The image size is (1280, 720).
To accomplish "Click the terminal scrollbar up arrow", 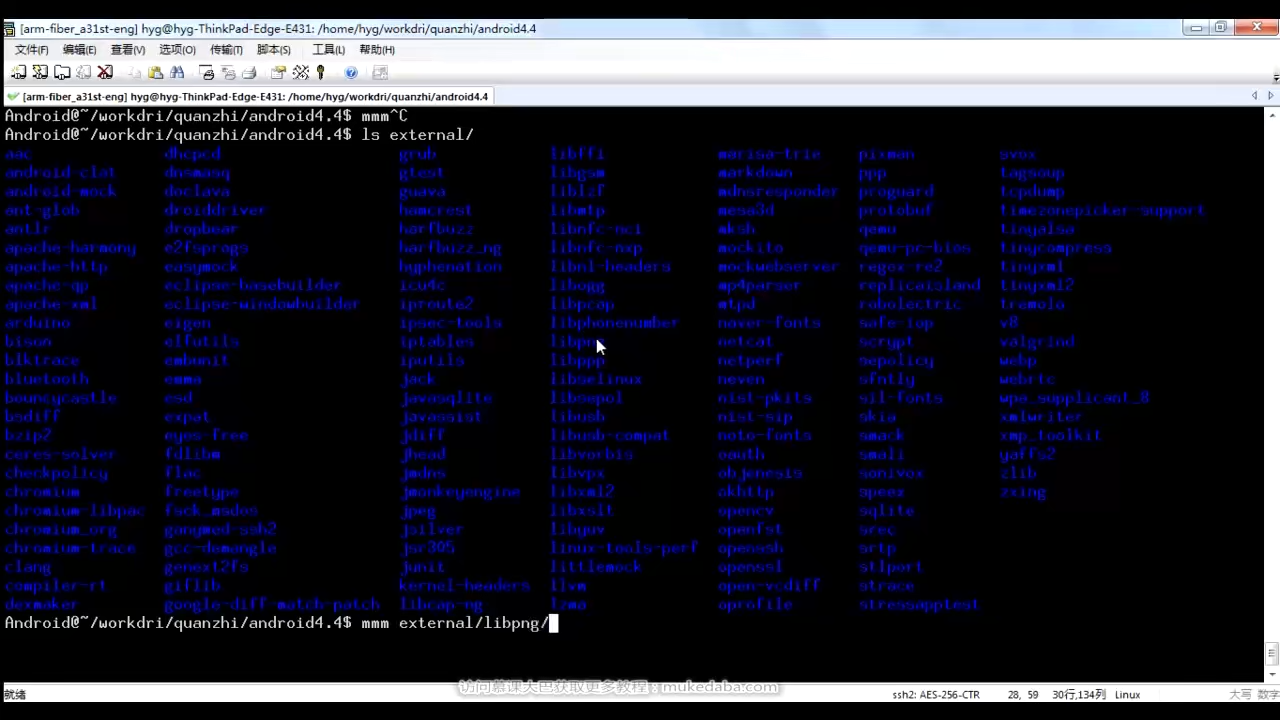I will (x=1273, y=115).
